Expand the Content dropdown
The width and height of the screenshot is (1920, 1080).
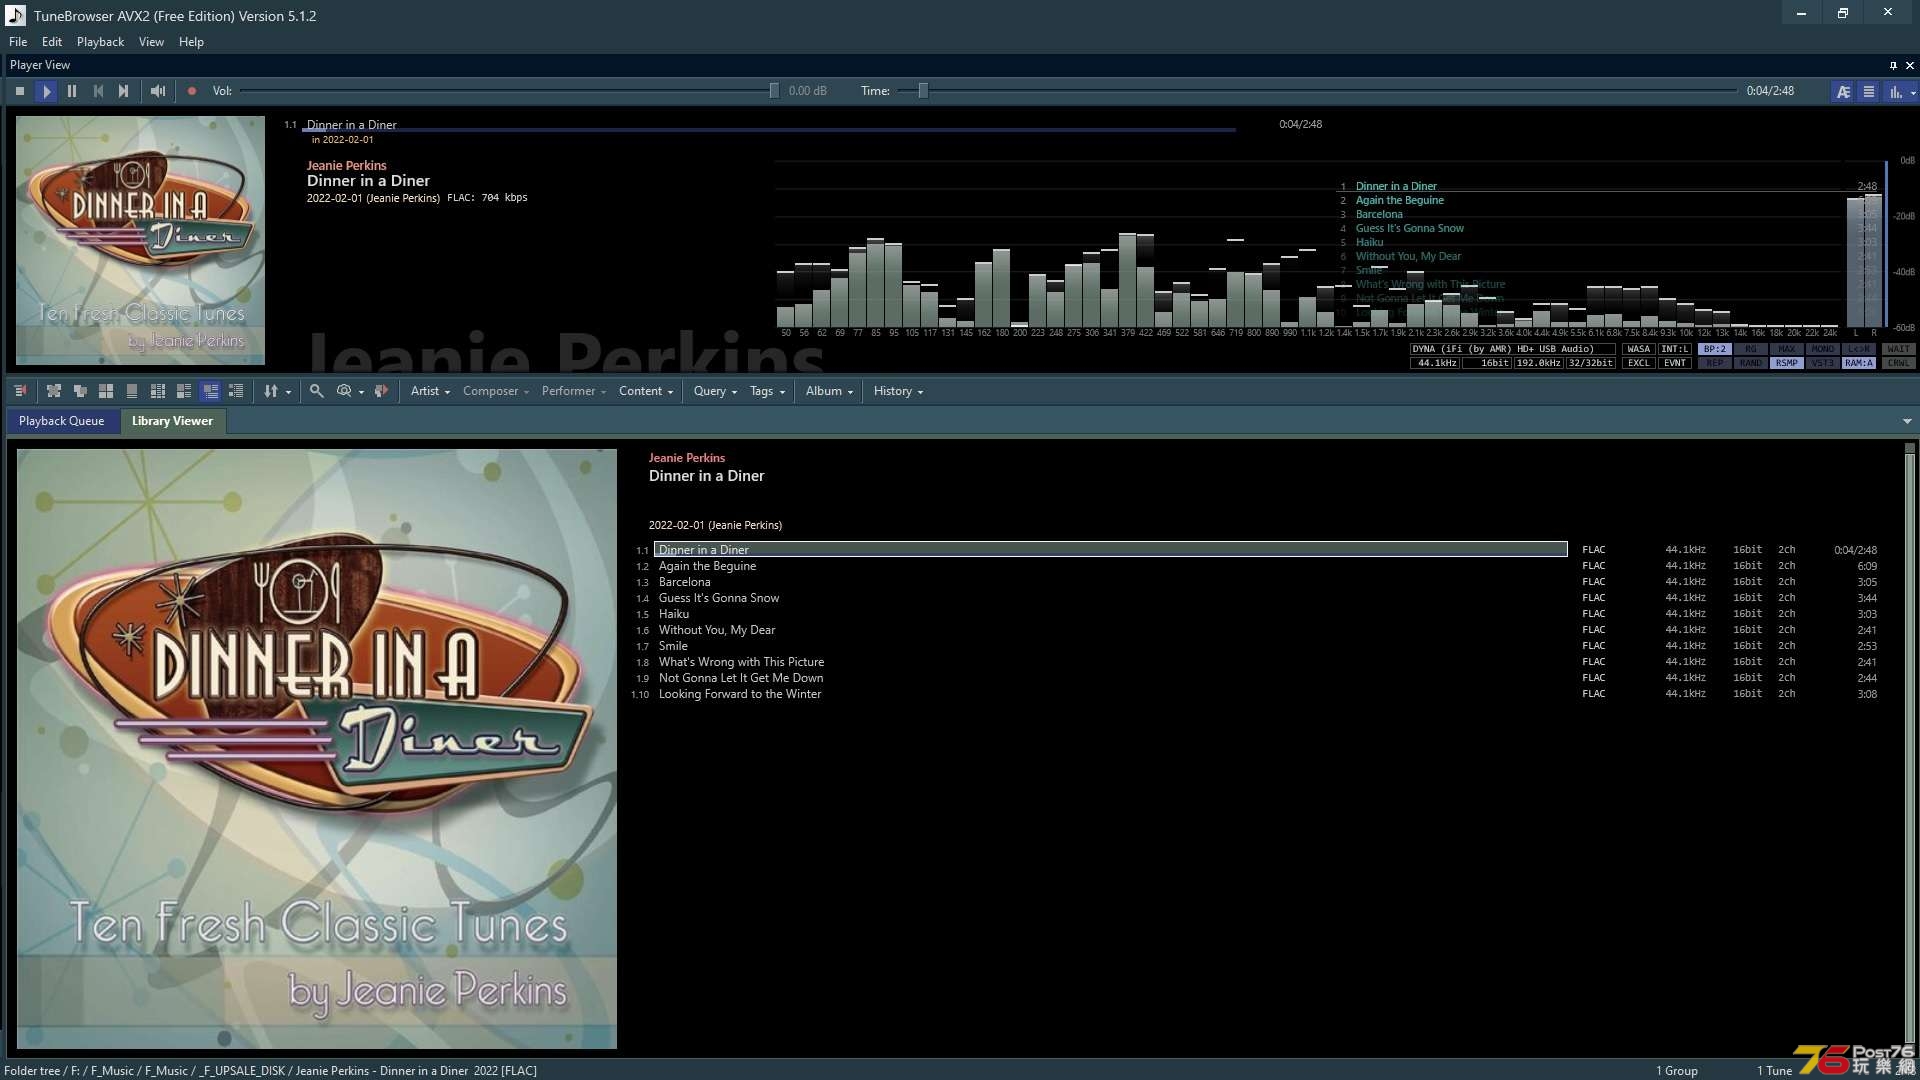tap(646, 391)
